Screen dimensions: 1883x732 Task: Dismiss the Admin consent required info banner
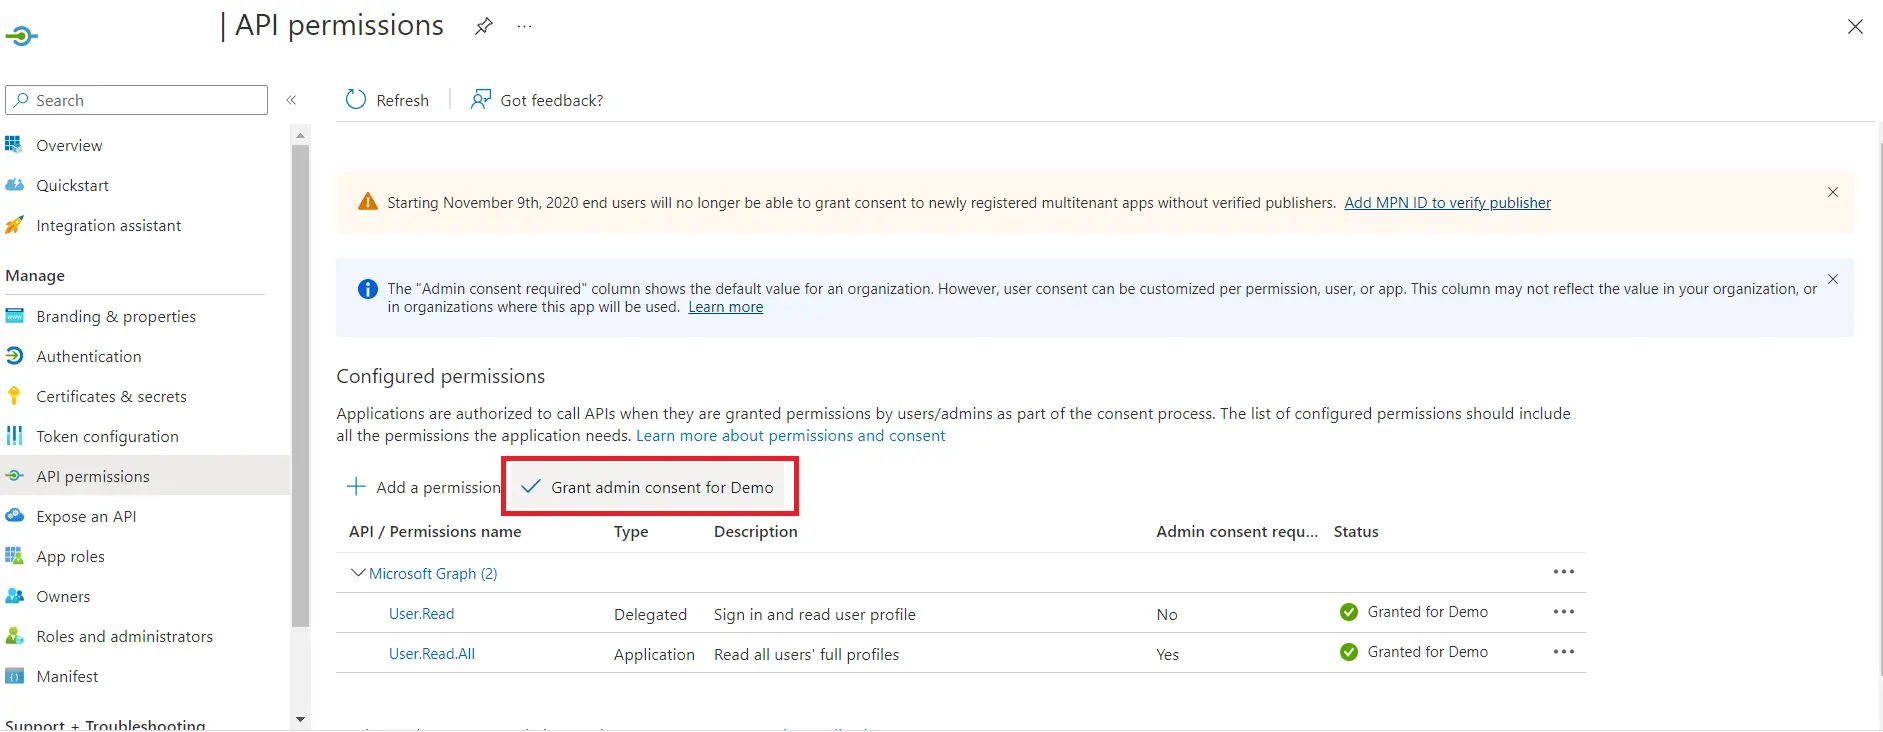coord(1833,279)
